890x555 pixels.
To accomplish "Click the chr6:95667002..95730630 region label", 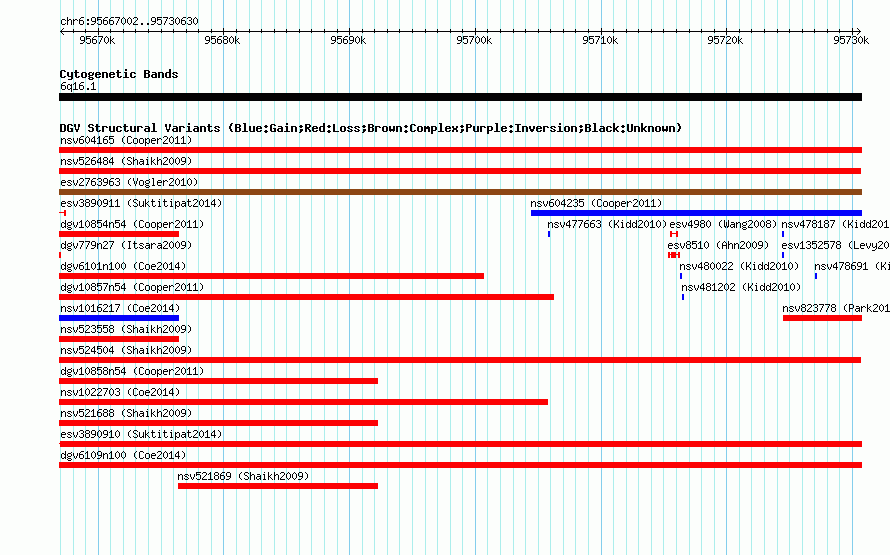I will click(x=129, y=21).
